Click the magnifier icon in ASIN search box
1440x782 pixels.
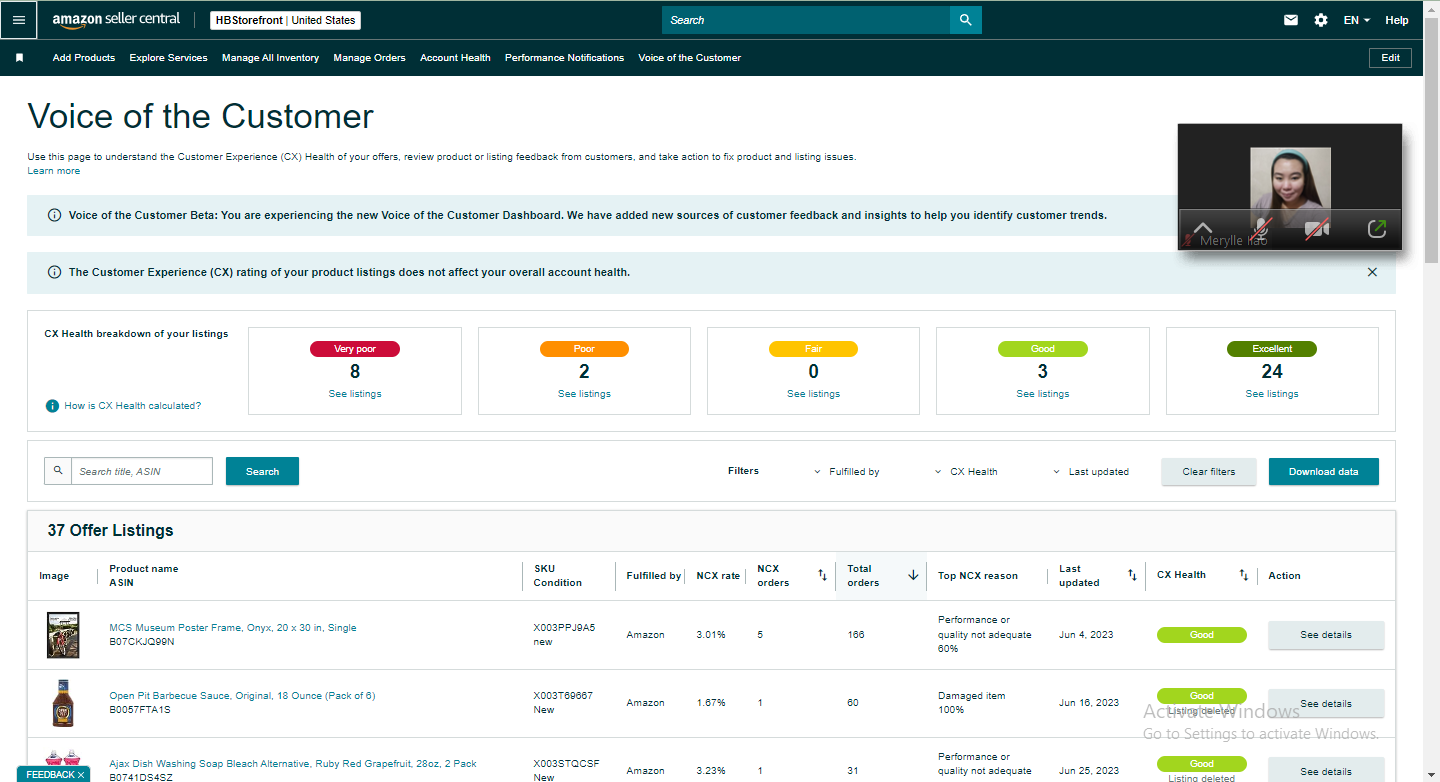[x=58, y=471]
